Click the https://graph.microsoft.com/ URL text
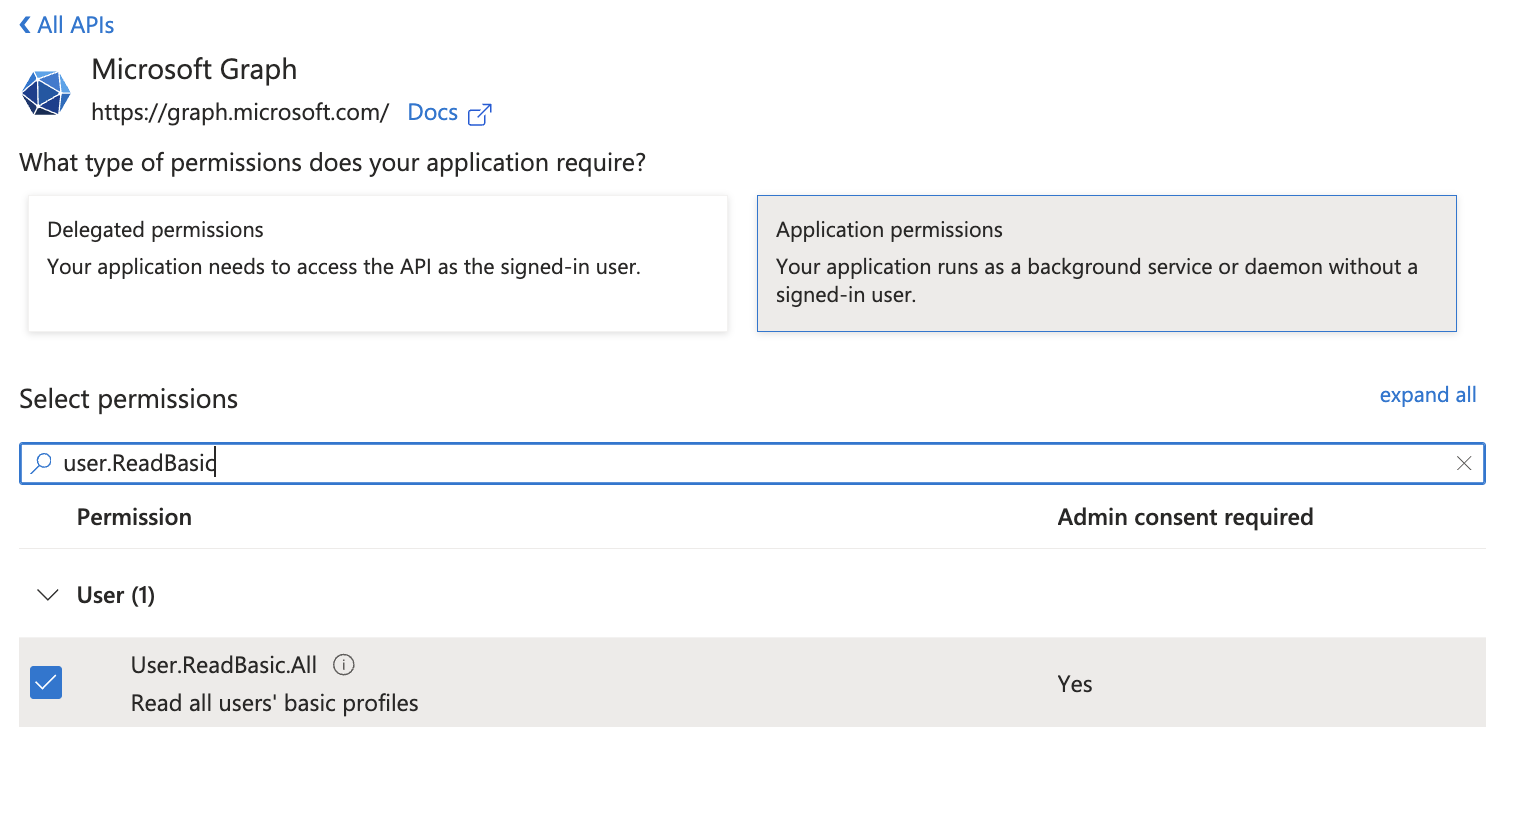 [240, 112]
